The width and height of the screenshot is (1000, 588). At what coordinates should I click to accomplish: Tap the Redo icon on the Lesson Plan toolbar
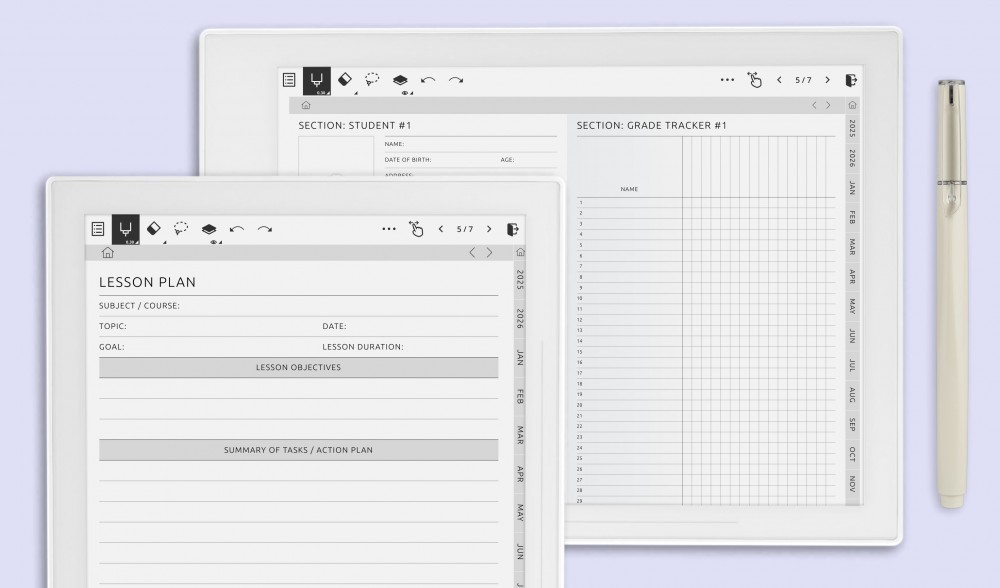[263, 228]
